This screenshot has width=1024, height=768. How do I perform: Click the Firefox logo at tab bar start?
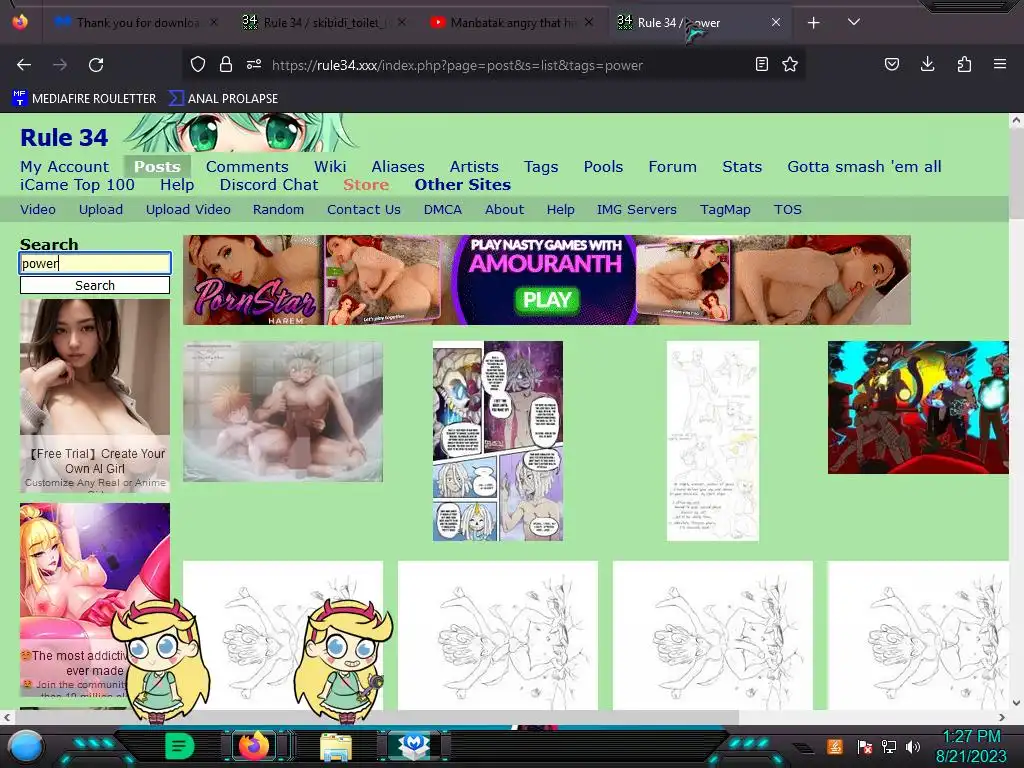20,22
